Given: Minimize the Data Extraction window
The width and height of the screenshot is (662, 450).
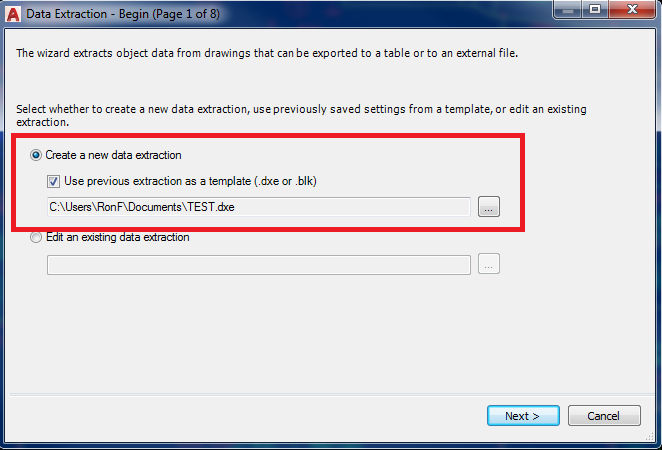Looking at the screenshot, I should (568, 10).
